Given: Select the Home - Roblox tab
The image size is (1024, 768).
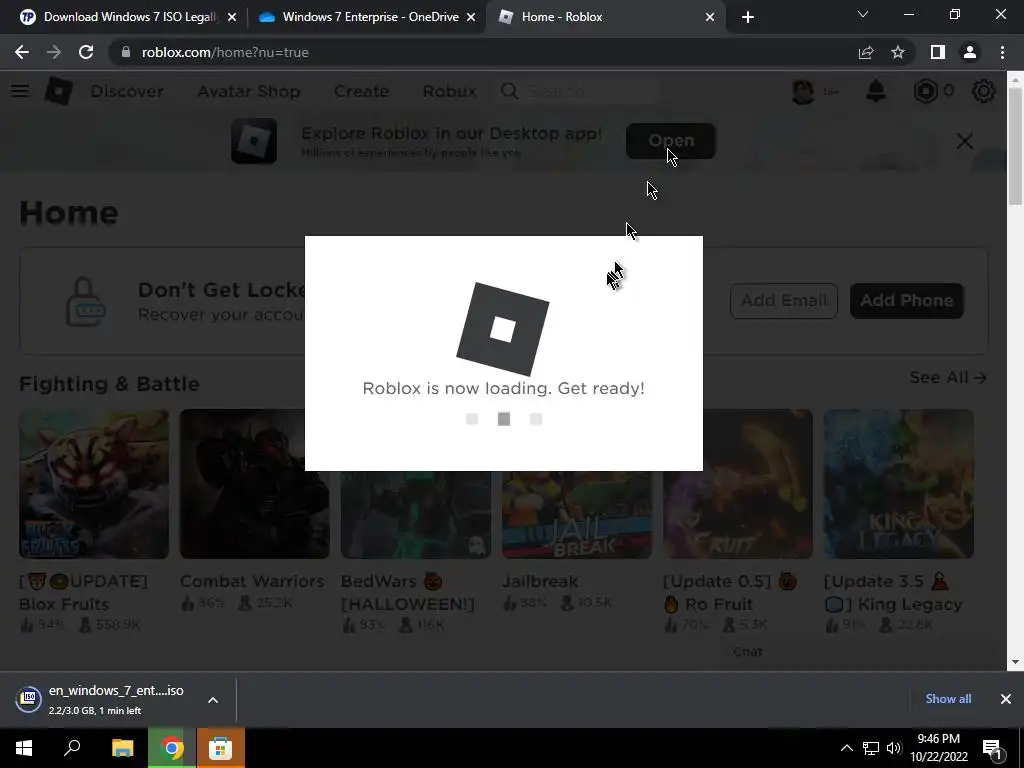Looking at the screenshot, I should (x=604, y=17).
